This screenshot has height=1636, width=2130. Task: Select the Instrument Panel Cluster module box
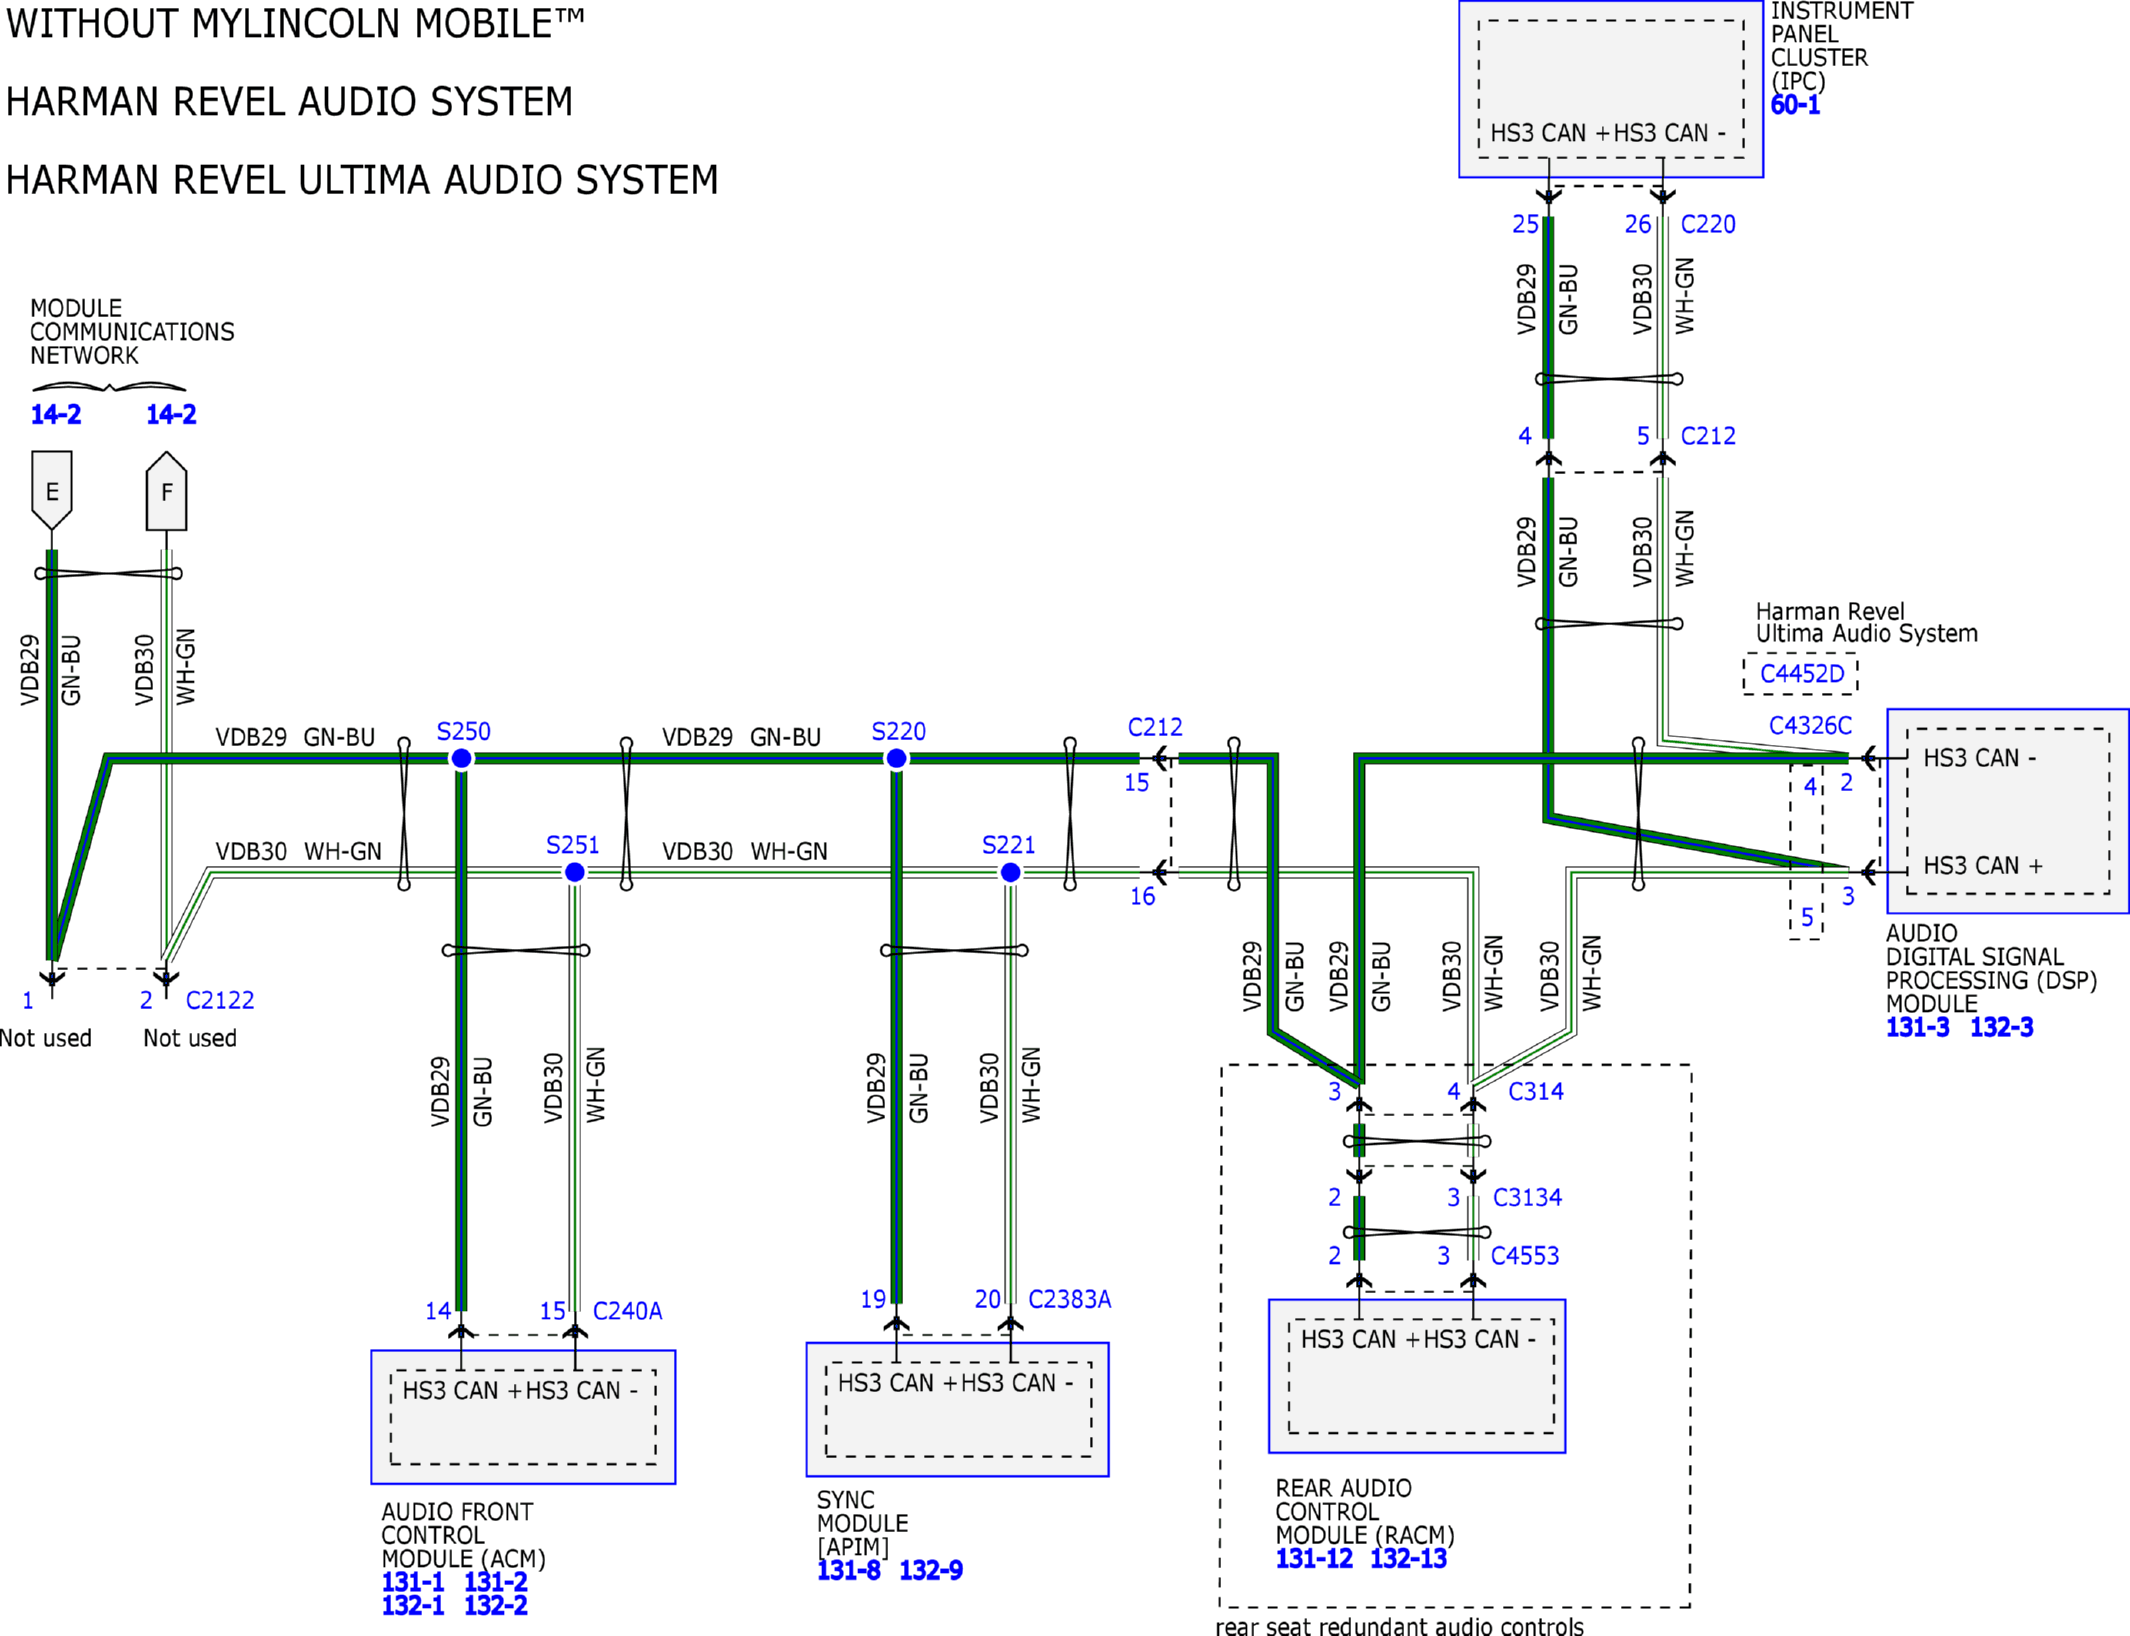tap(1611, 89)
